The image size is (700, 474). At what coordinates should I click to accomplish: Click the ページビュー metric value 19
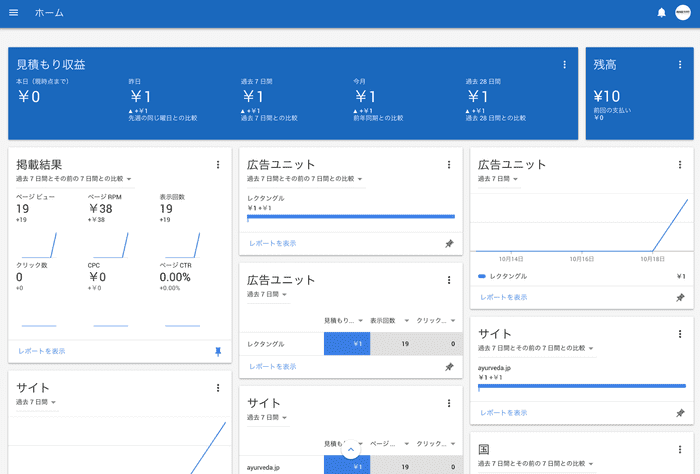tap(22, 209)
